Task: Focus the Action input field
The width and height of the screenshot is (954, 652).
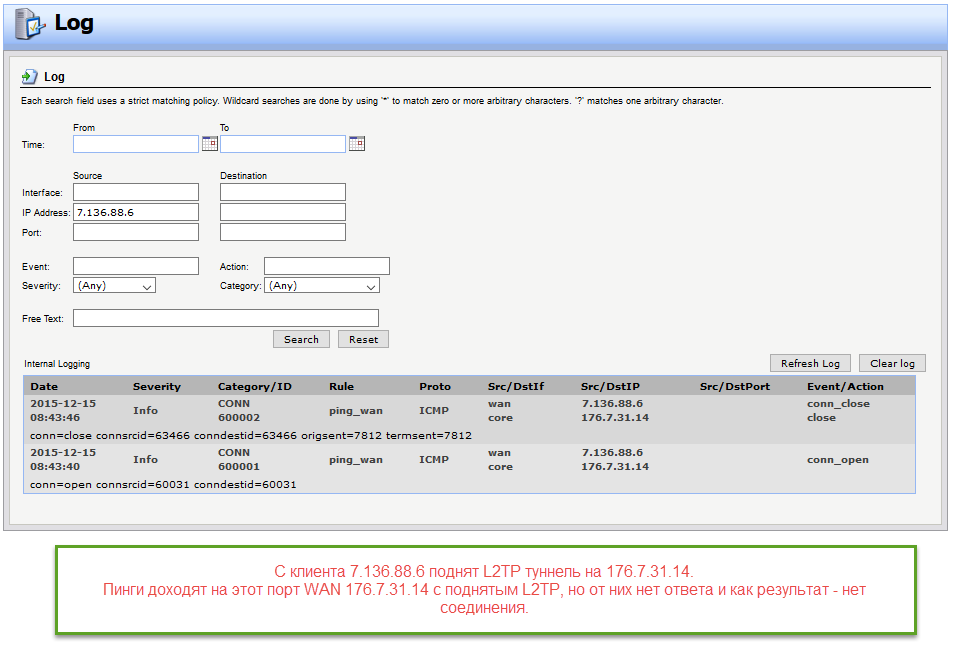Action: point(327,266)
